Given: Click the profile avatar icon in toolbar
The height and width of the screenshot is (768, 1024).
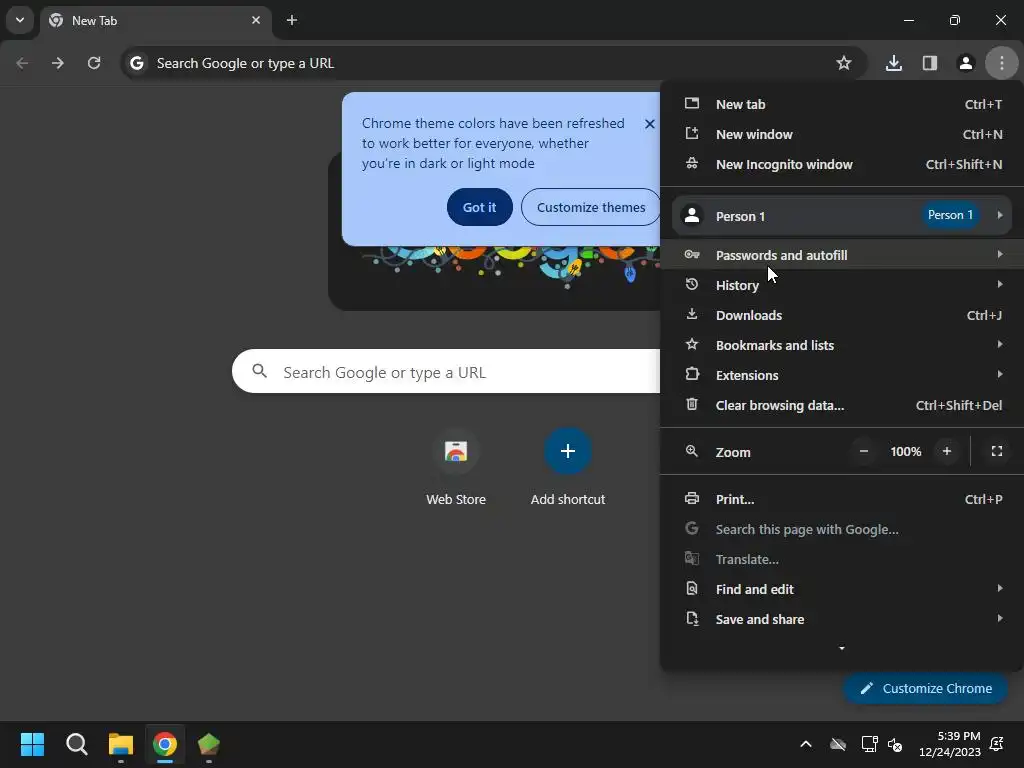Looking at the screenshot, I should coord(965,63).
